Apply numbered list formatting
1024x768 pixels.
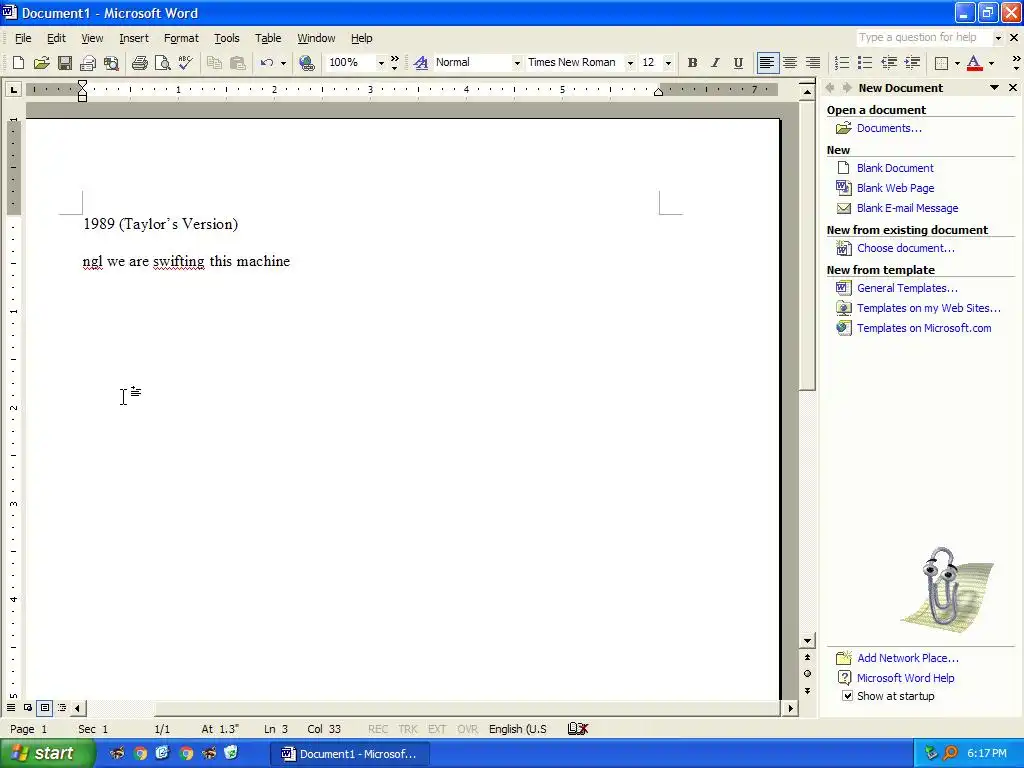point(842,63)
